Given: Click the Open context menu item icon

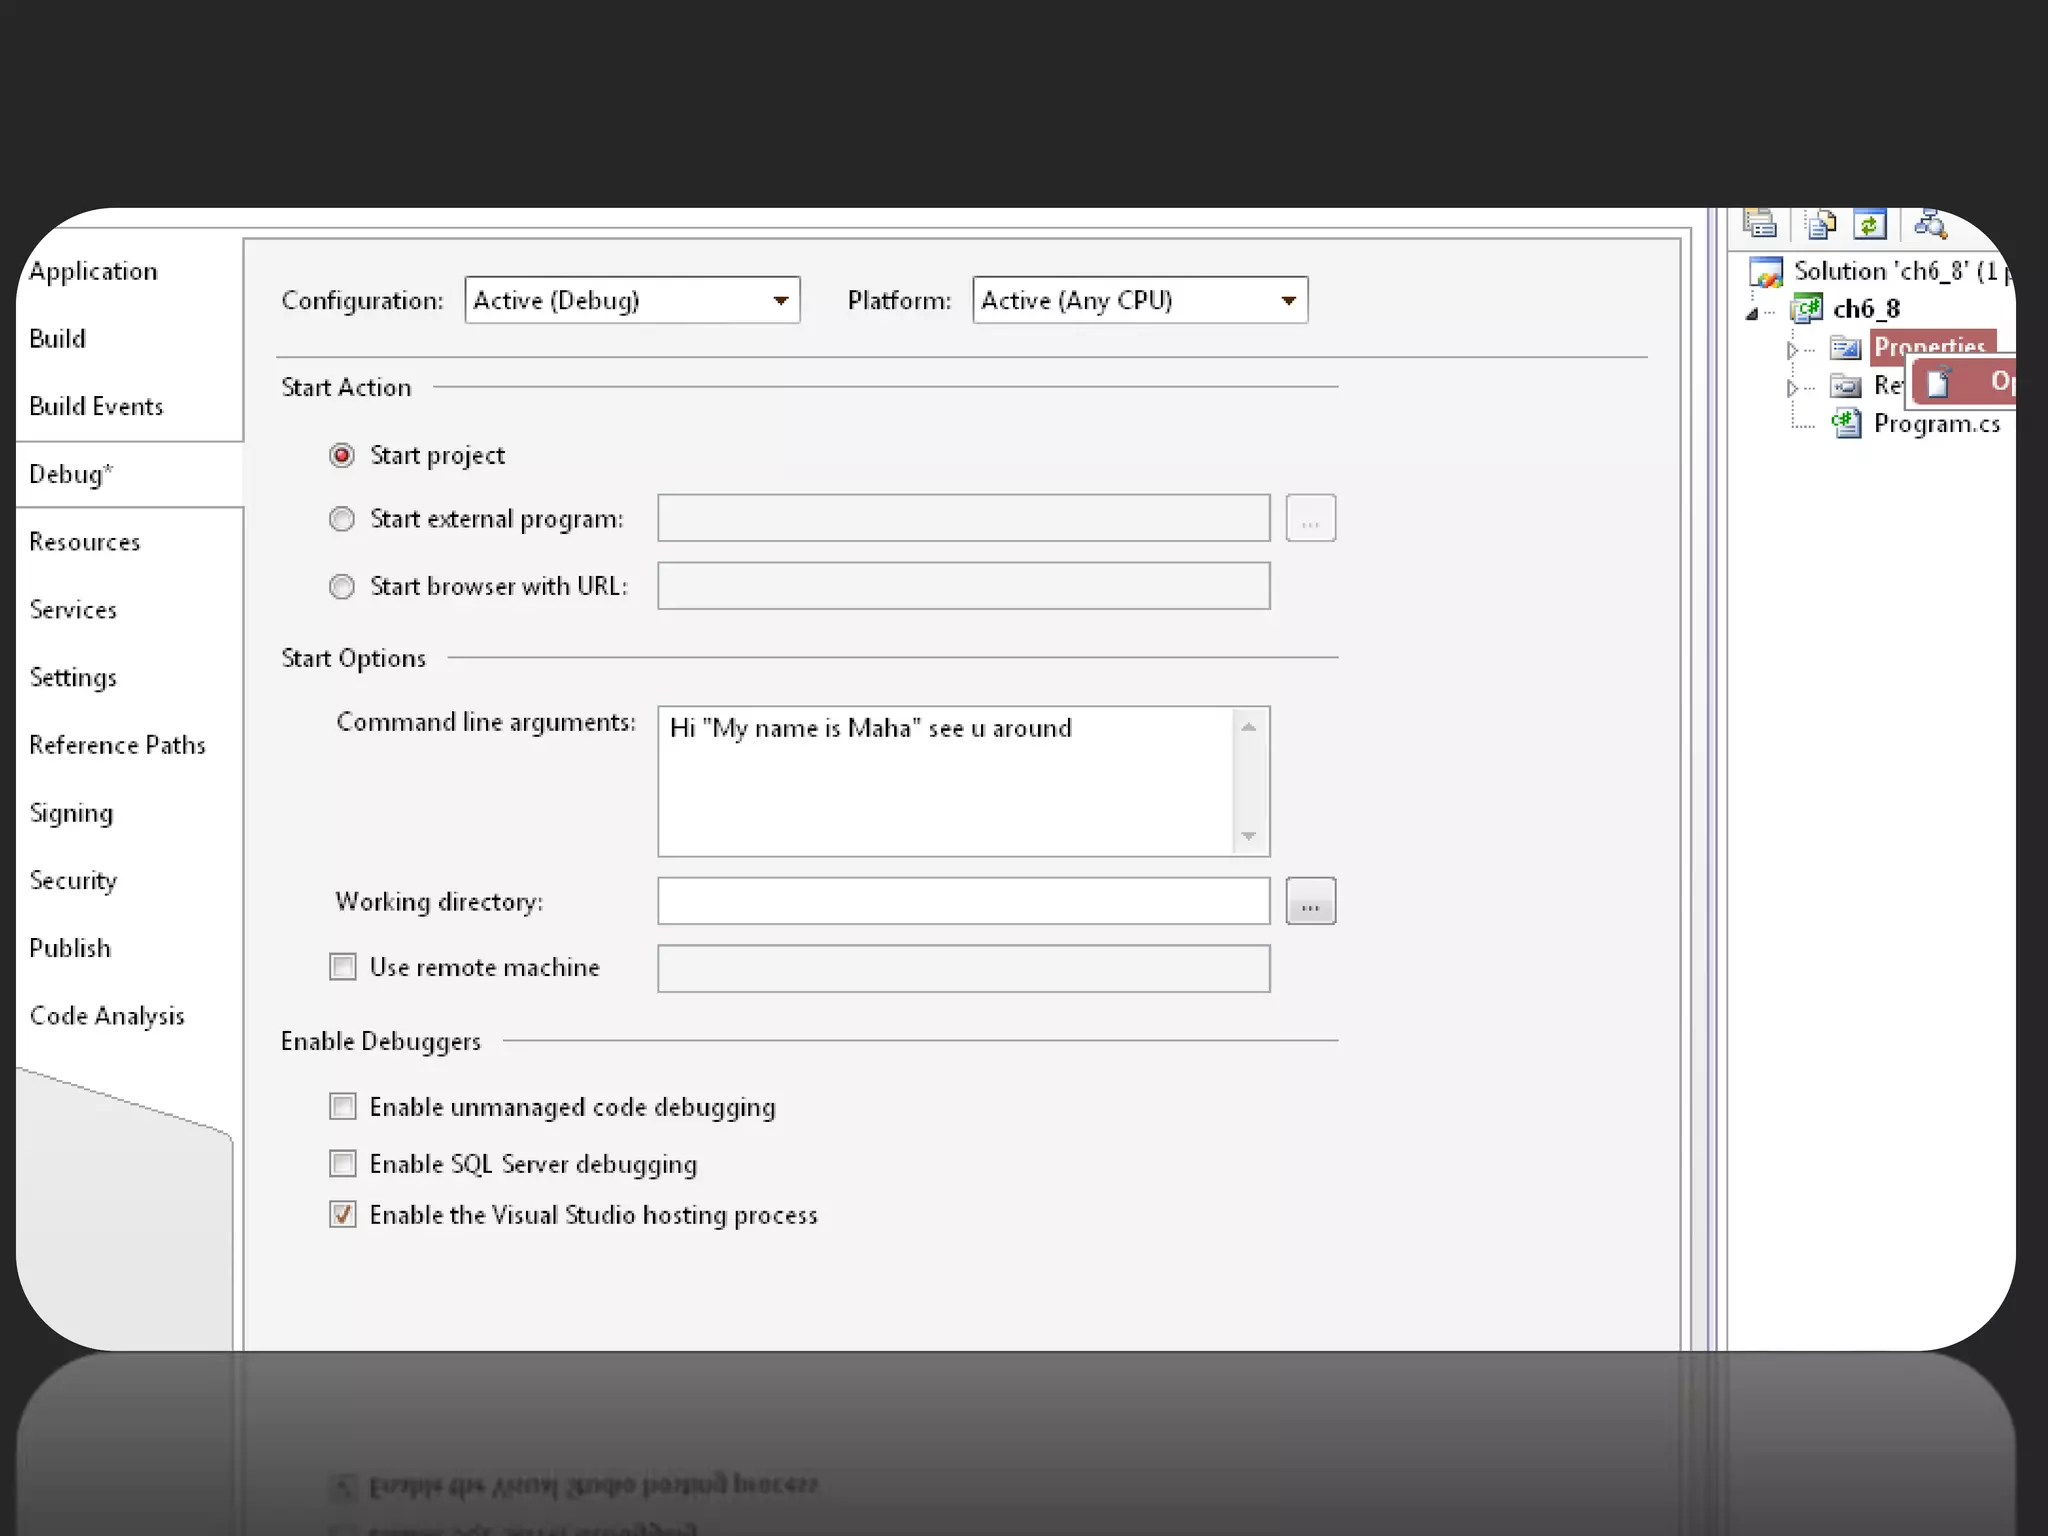Looking at the screenshot, I should (x=1939, y=382).
